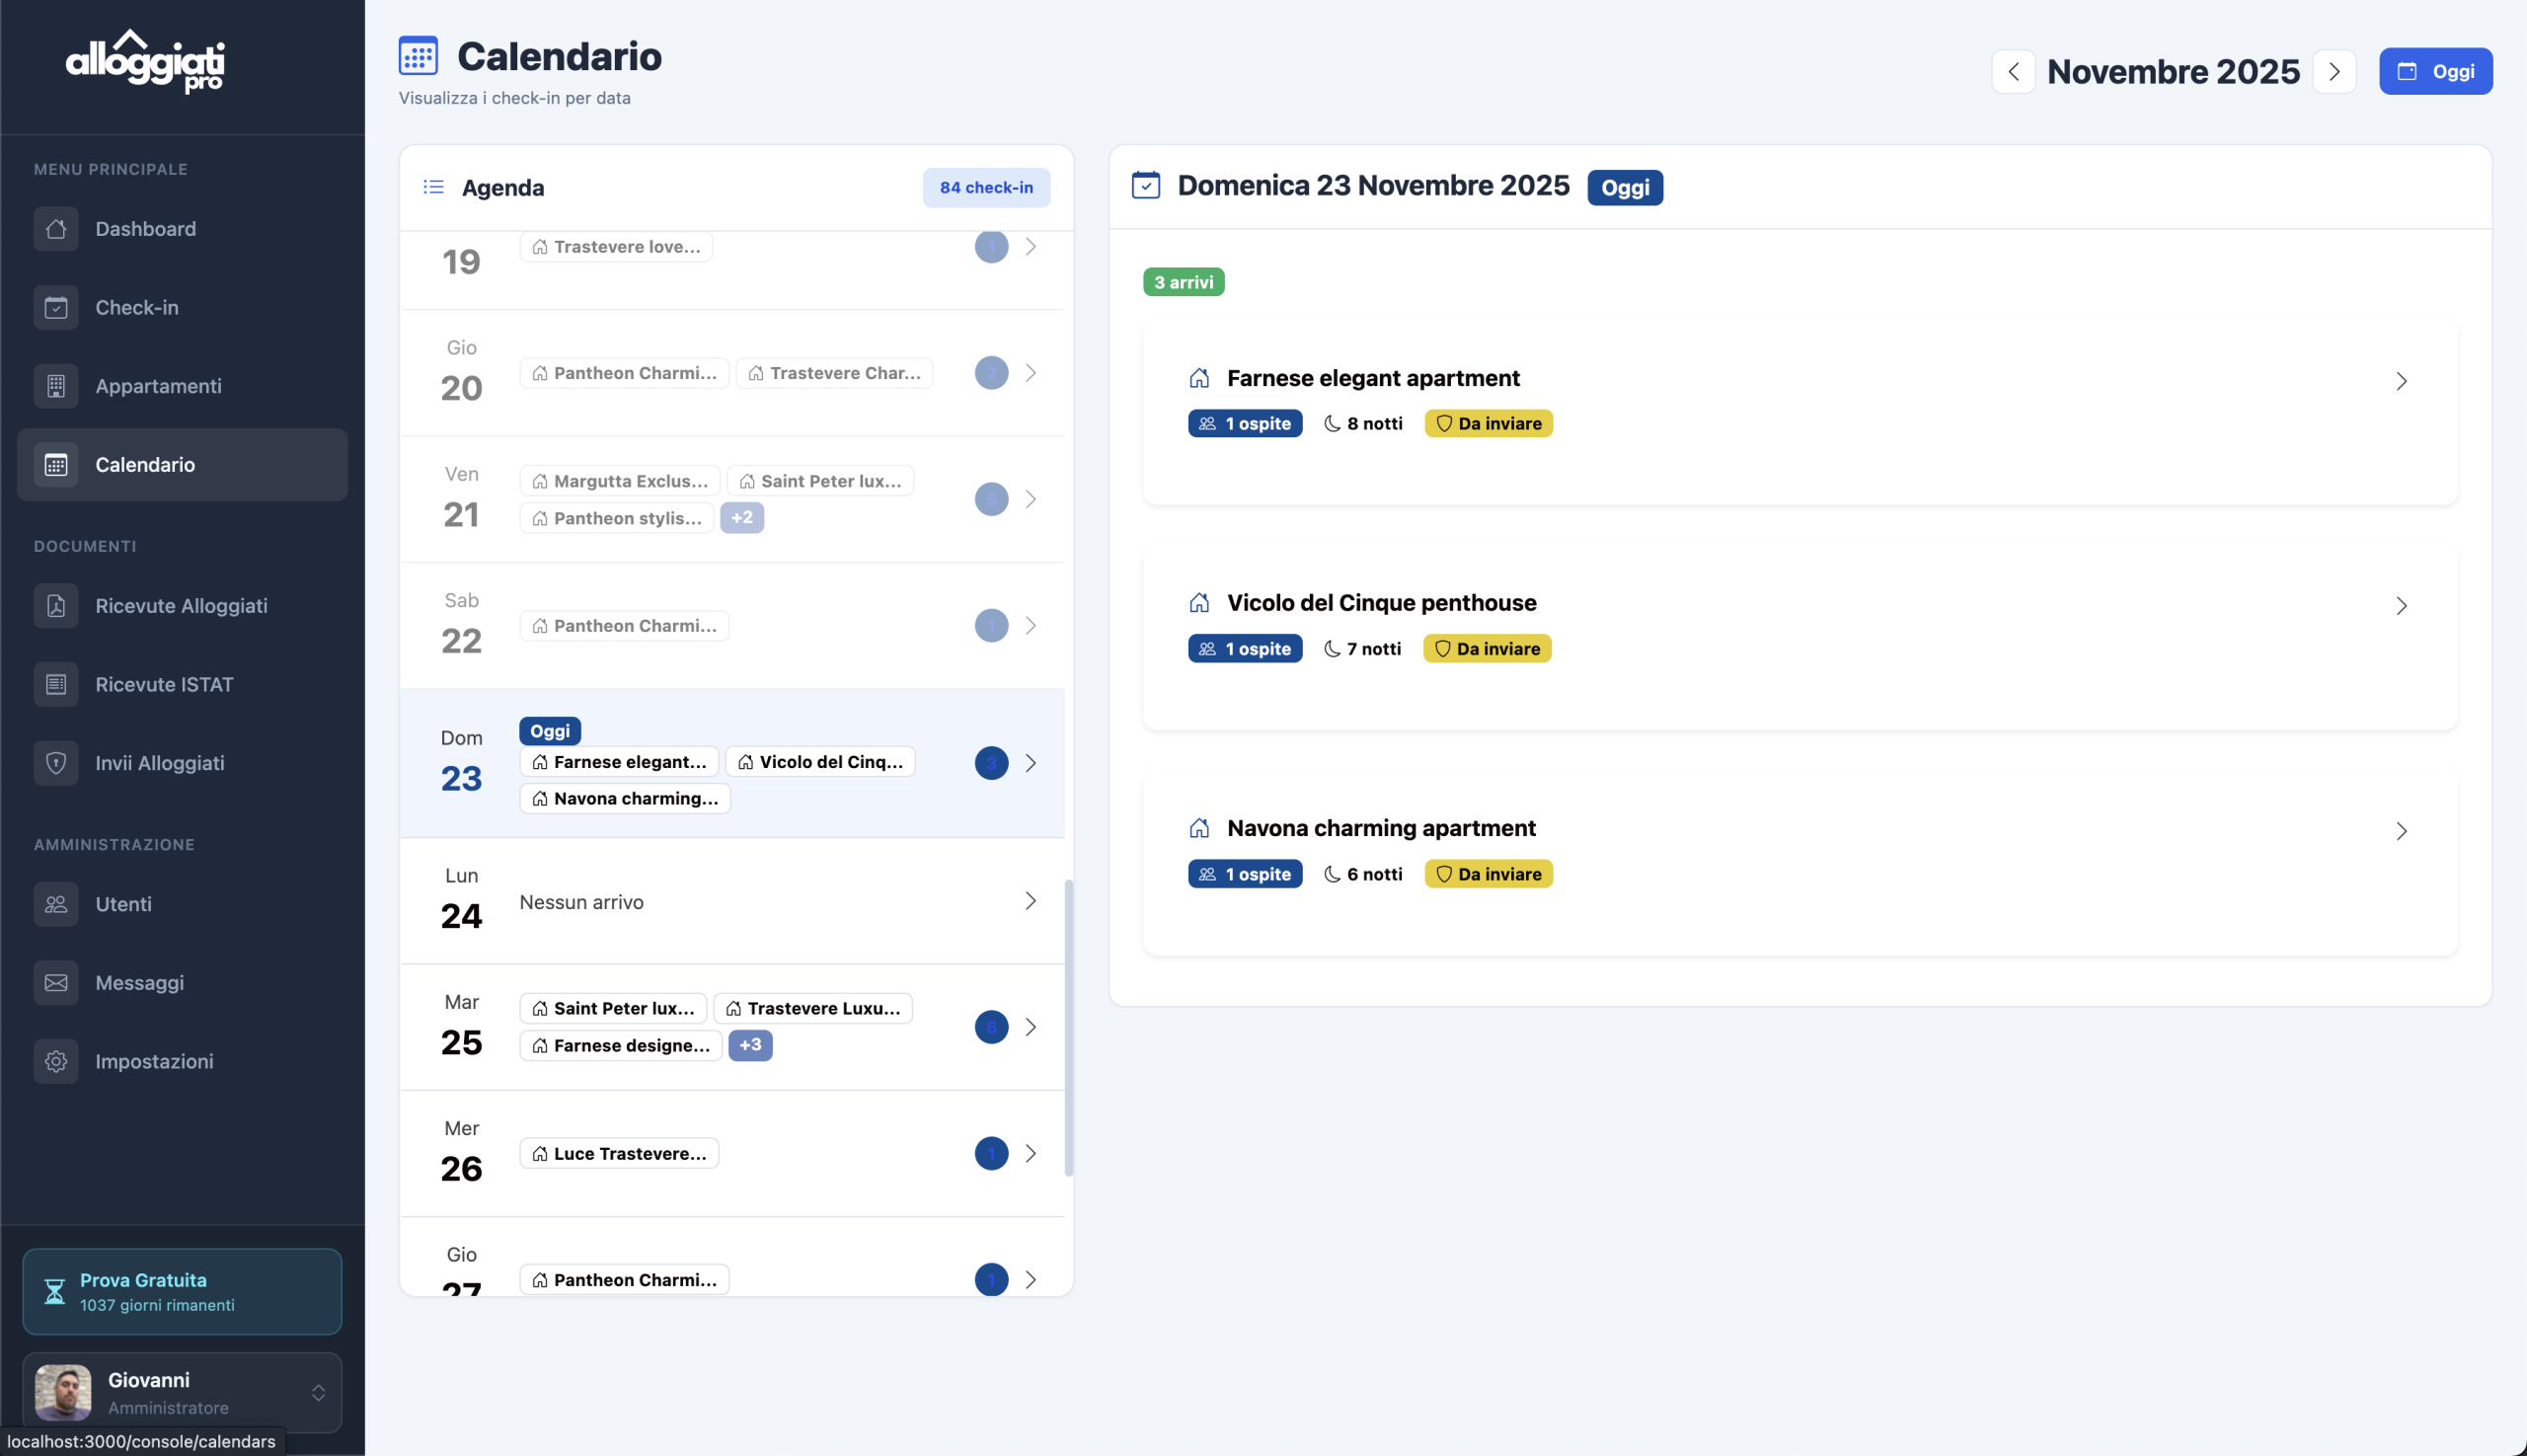Viewport: 2527px width, 1456px height.
Task: Click the Check-in calendar icon in sidebar
Action: (x=56, y=307)
